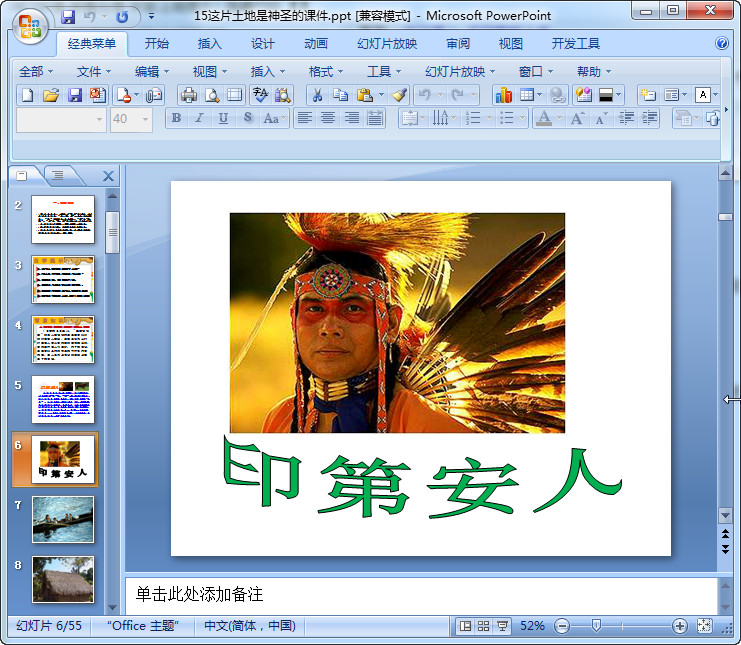Open the font name combo box
Screen dimensions: 741x645
[x=61, y=119]
